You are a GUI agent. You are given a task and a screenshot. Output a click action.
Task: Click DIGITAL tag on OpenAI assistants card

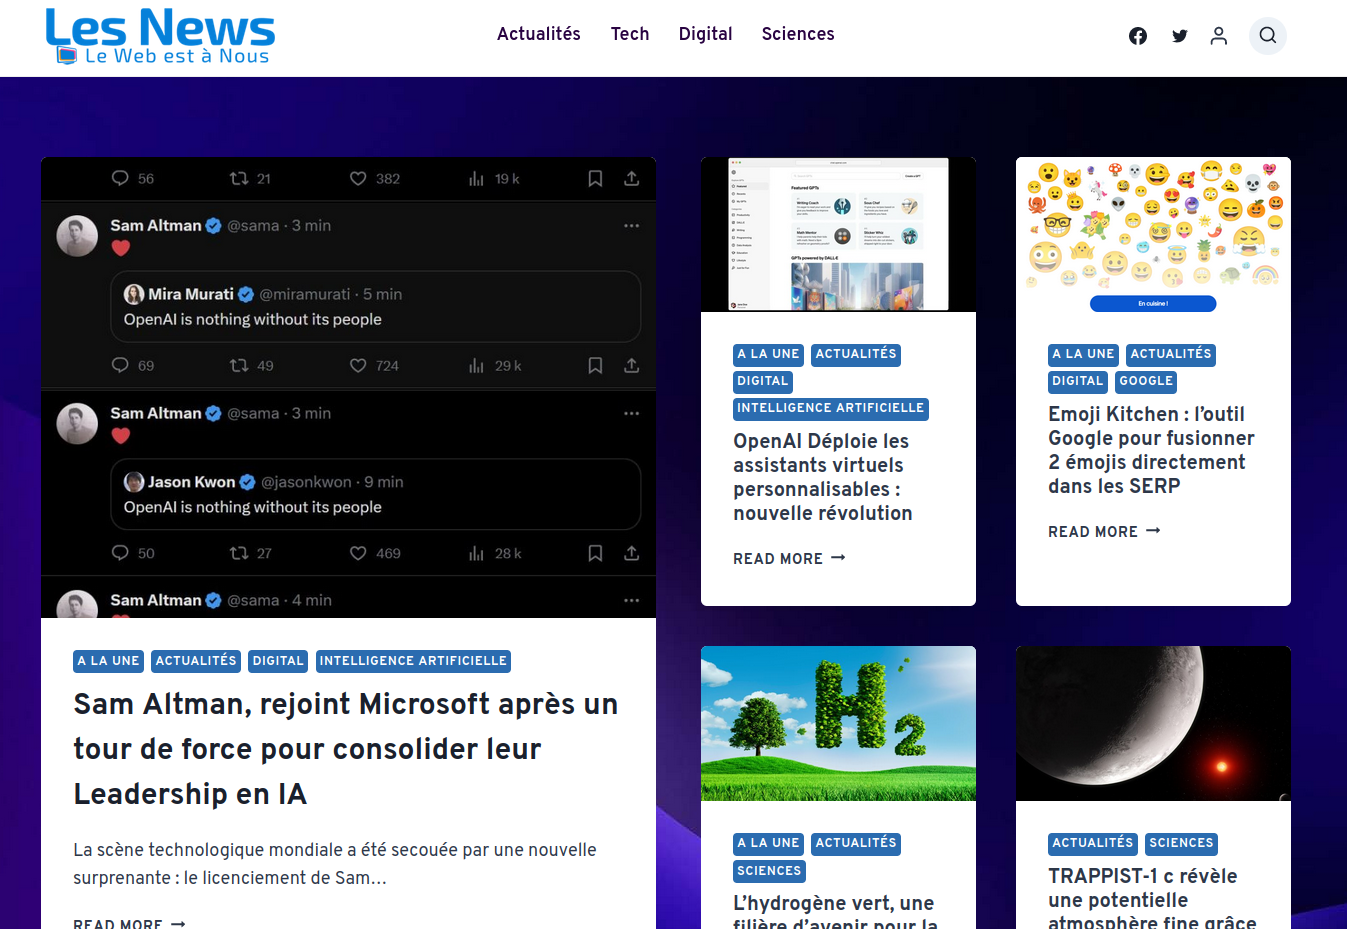point(763,381)
